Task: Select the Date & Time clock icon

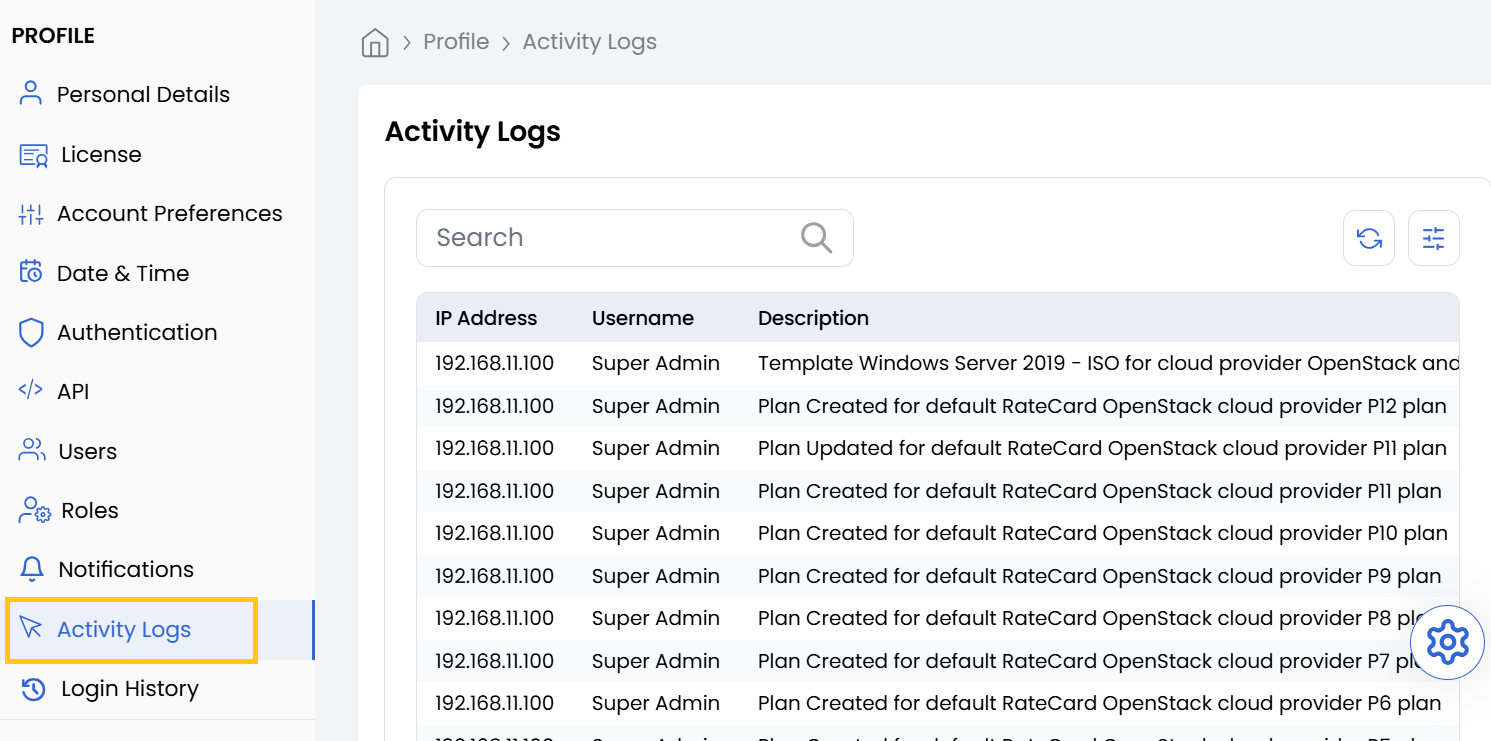Action: click(31, 272)
